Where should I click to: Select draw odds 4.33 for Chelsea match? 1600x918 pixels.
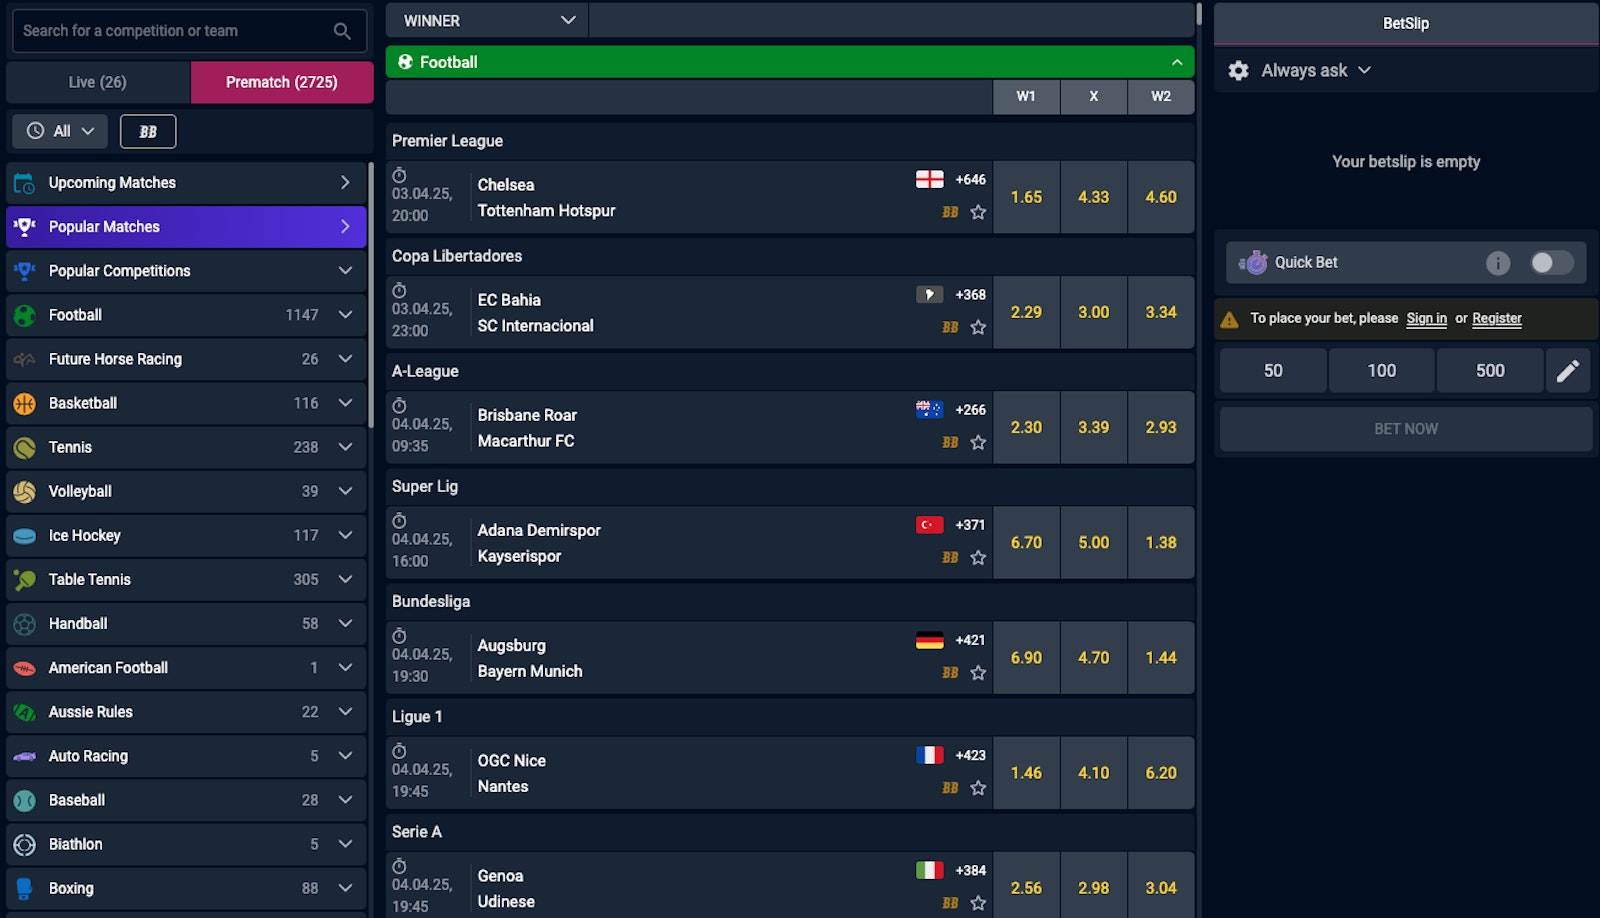1093,197
